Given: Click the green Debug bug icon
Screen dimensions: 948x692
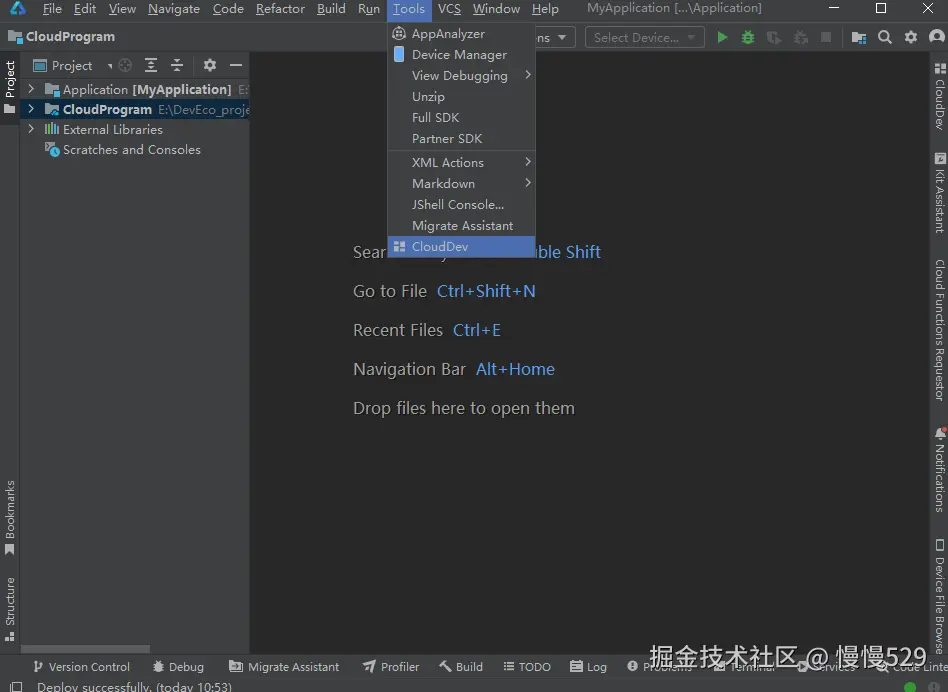Looking at the screenshot, I should coord(748,37).
